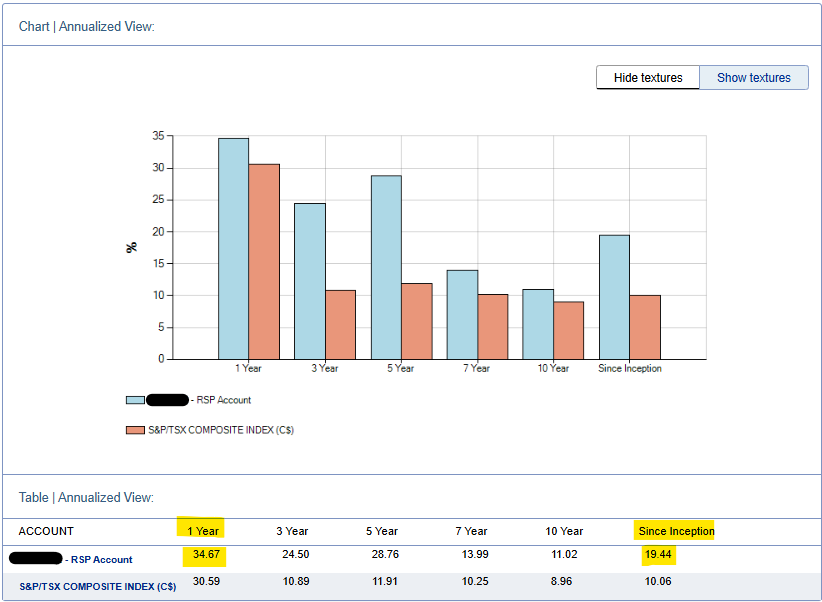Click the RSP value 19.44
Screen dimensions: 822x602
(x=658, y=554)
